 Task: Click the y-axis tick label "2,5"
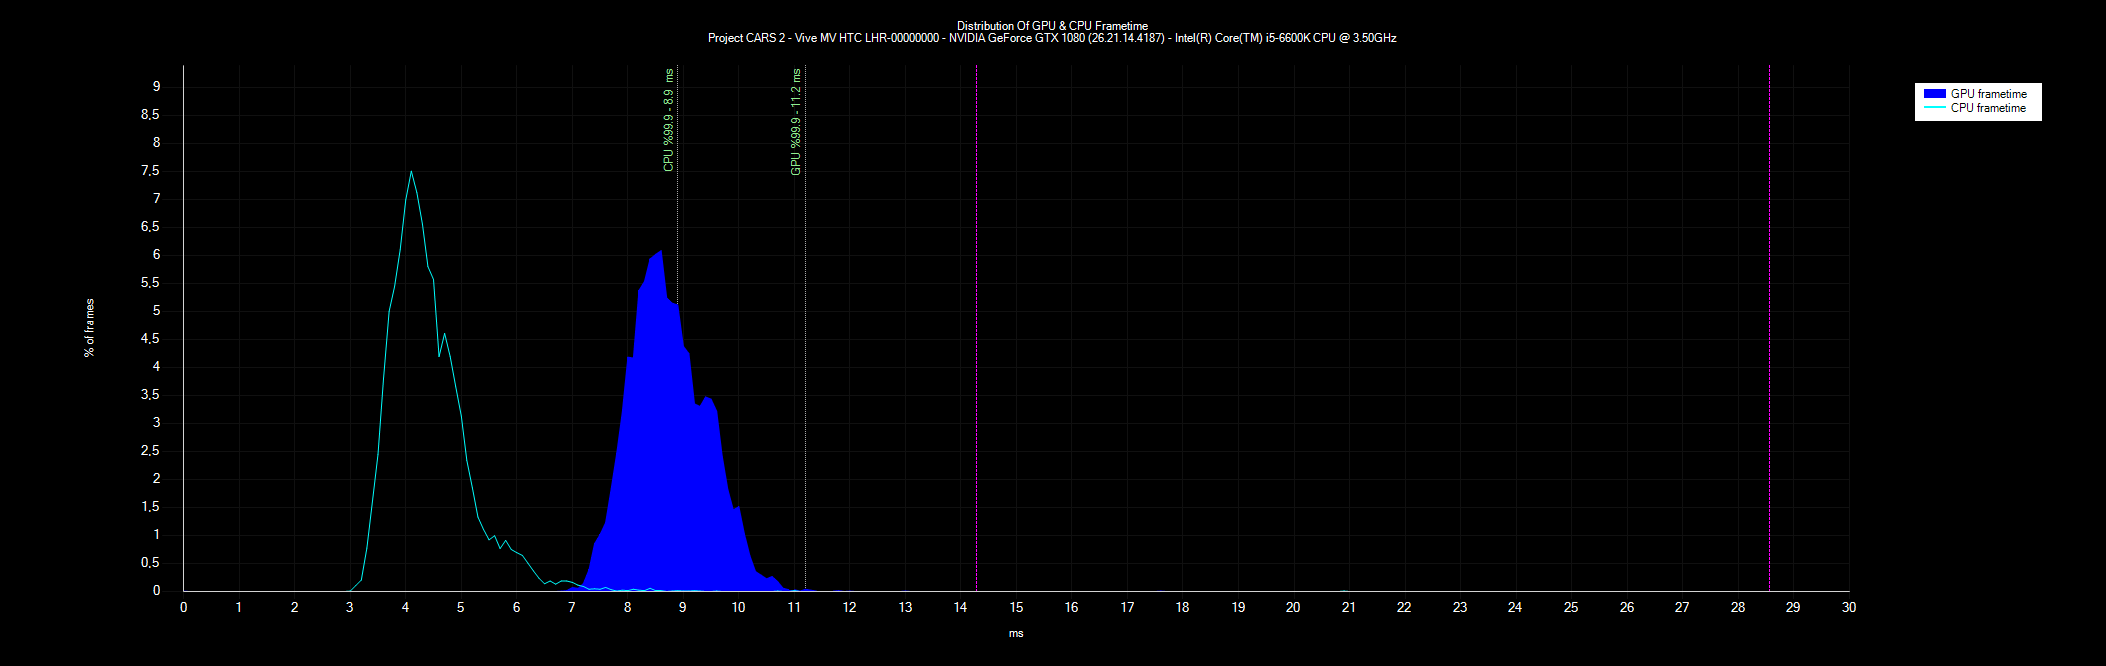(x=150, y=450)
